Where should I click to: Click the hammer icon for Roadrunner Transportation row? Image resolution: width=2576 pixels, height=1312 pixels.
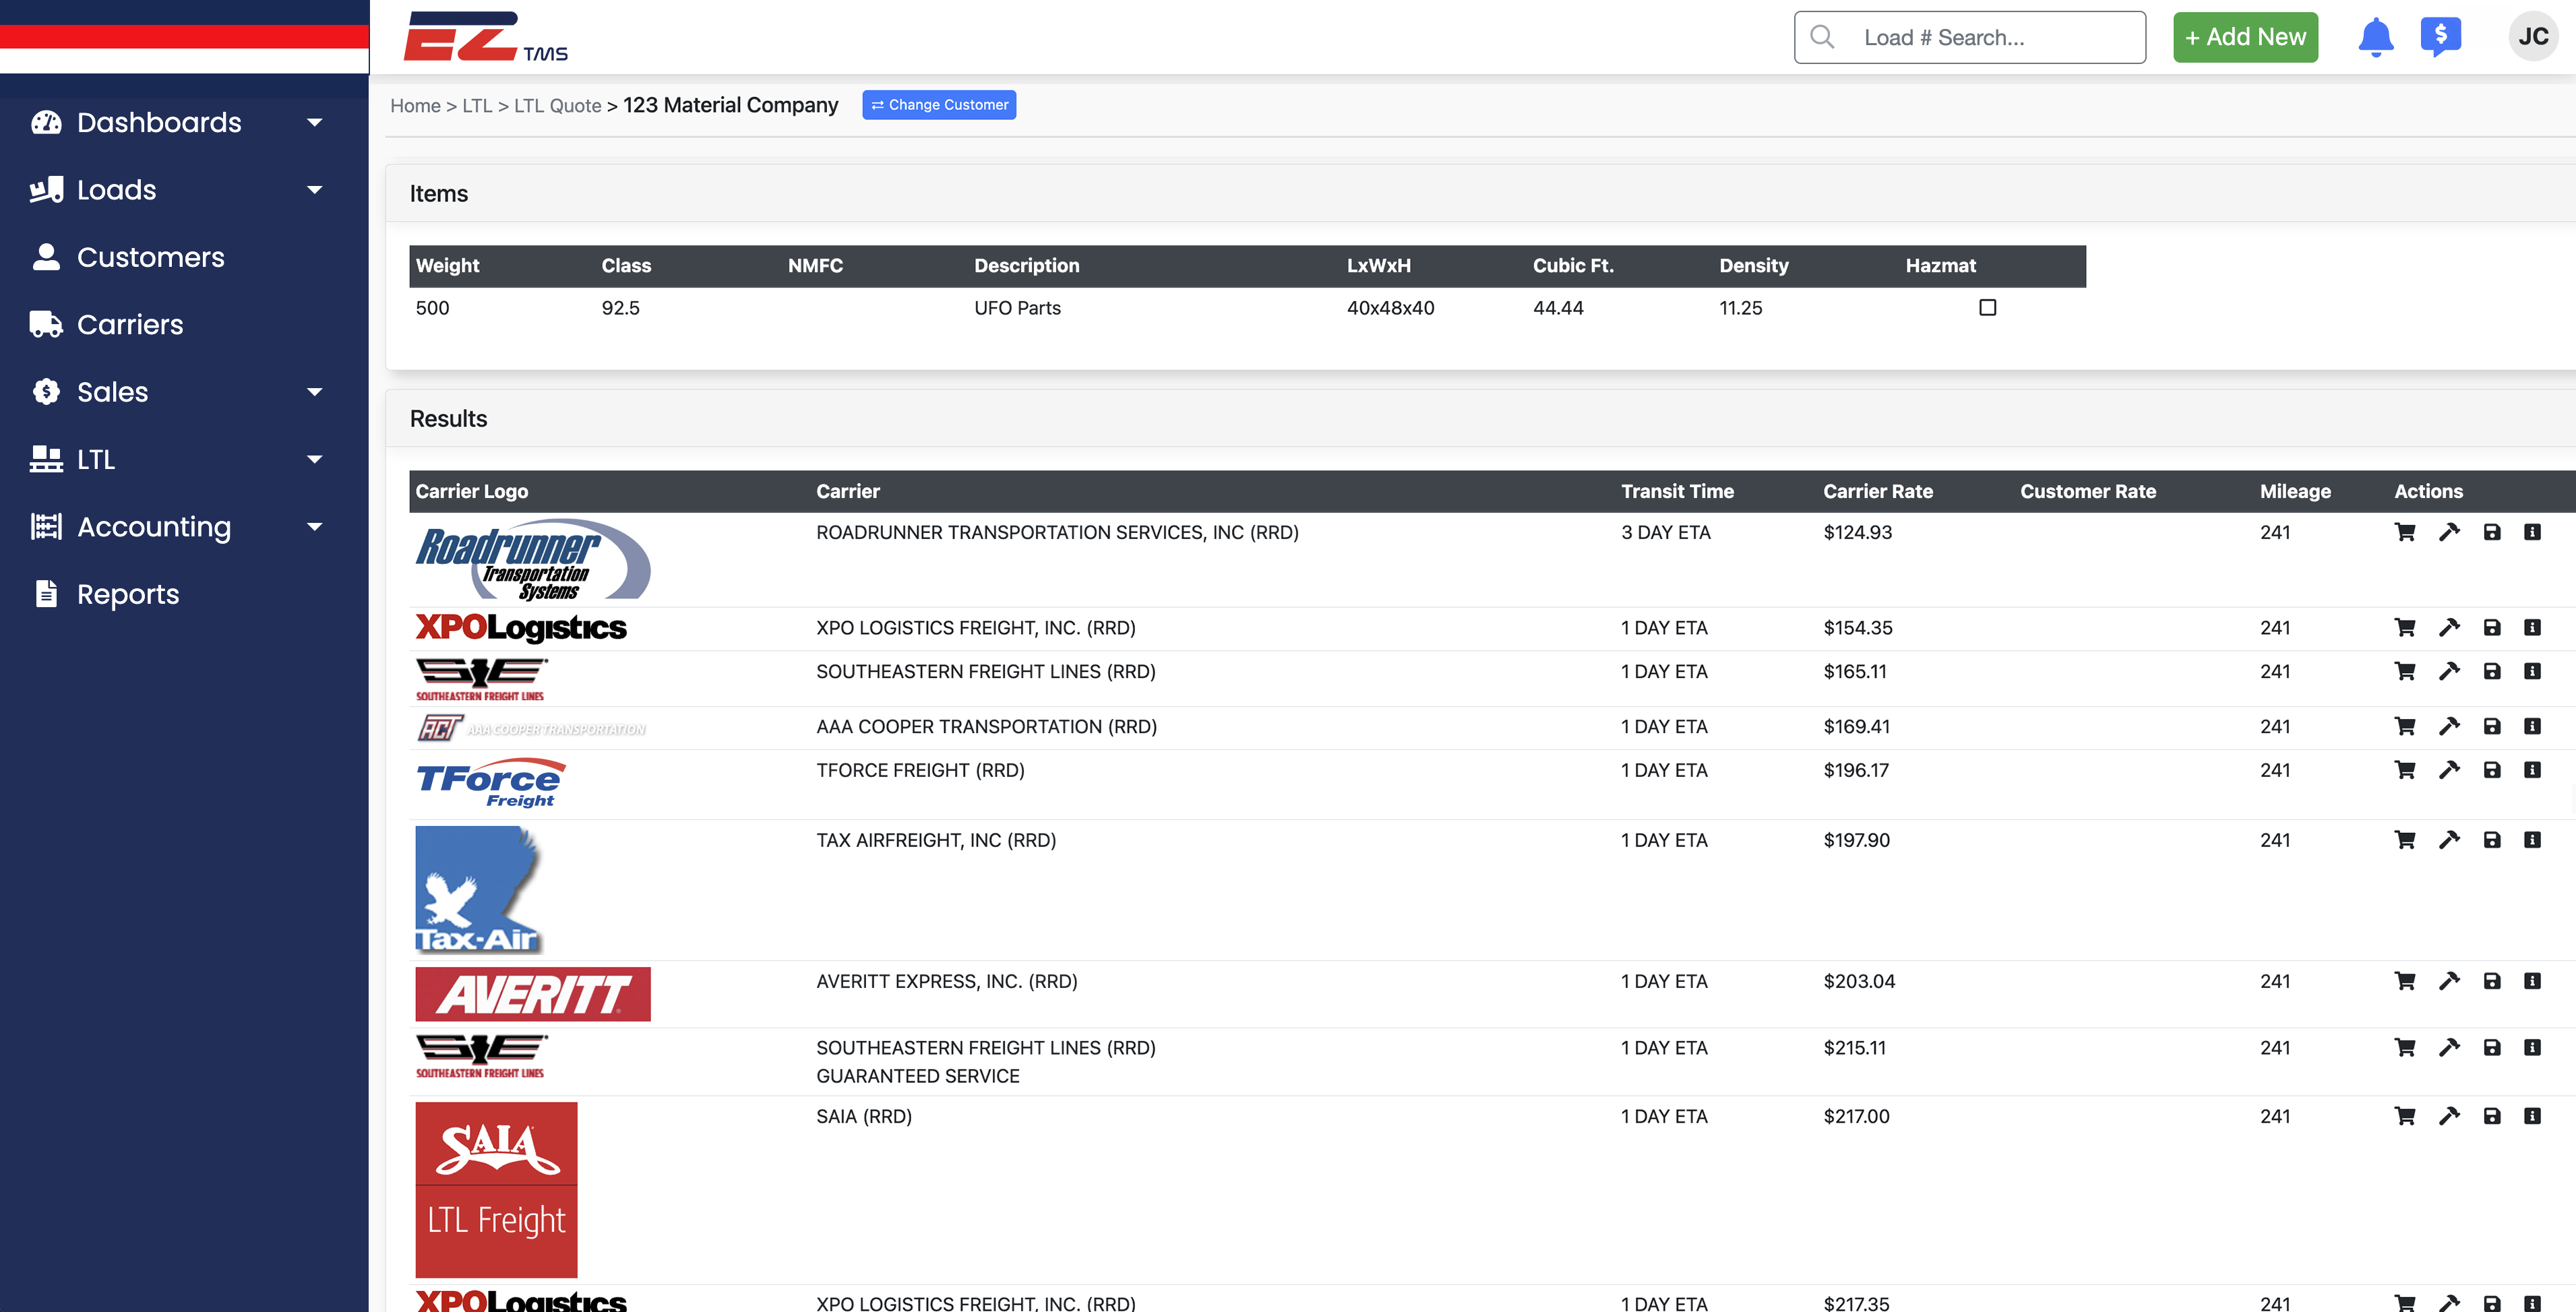coord(2449,532)
